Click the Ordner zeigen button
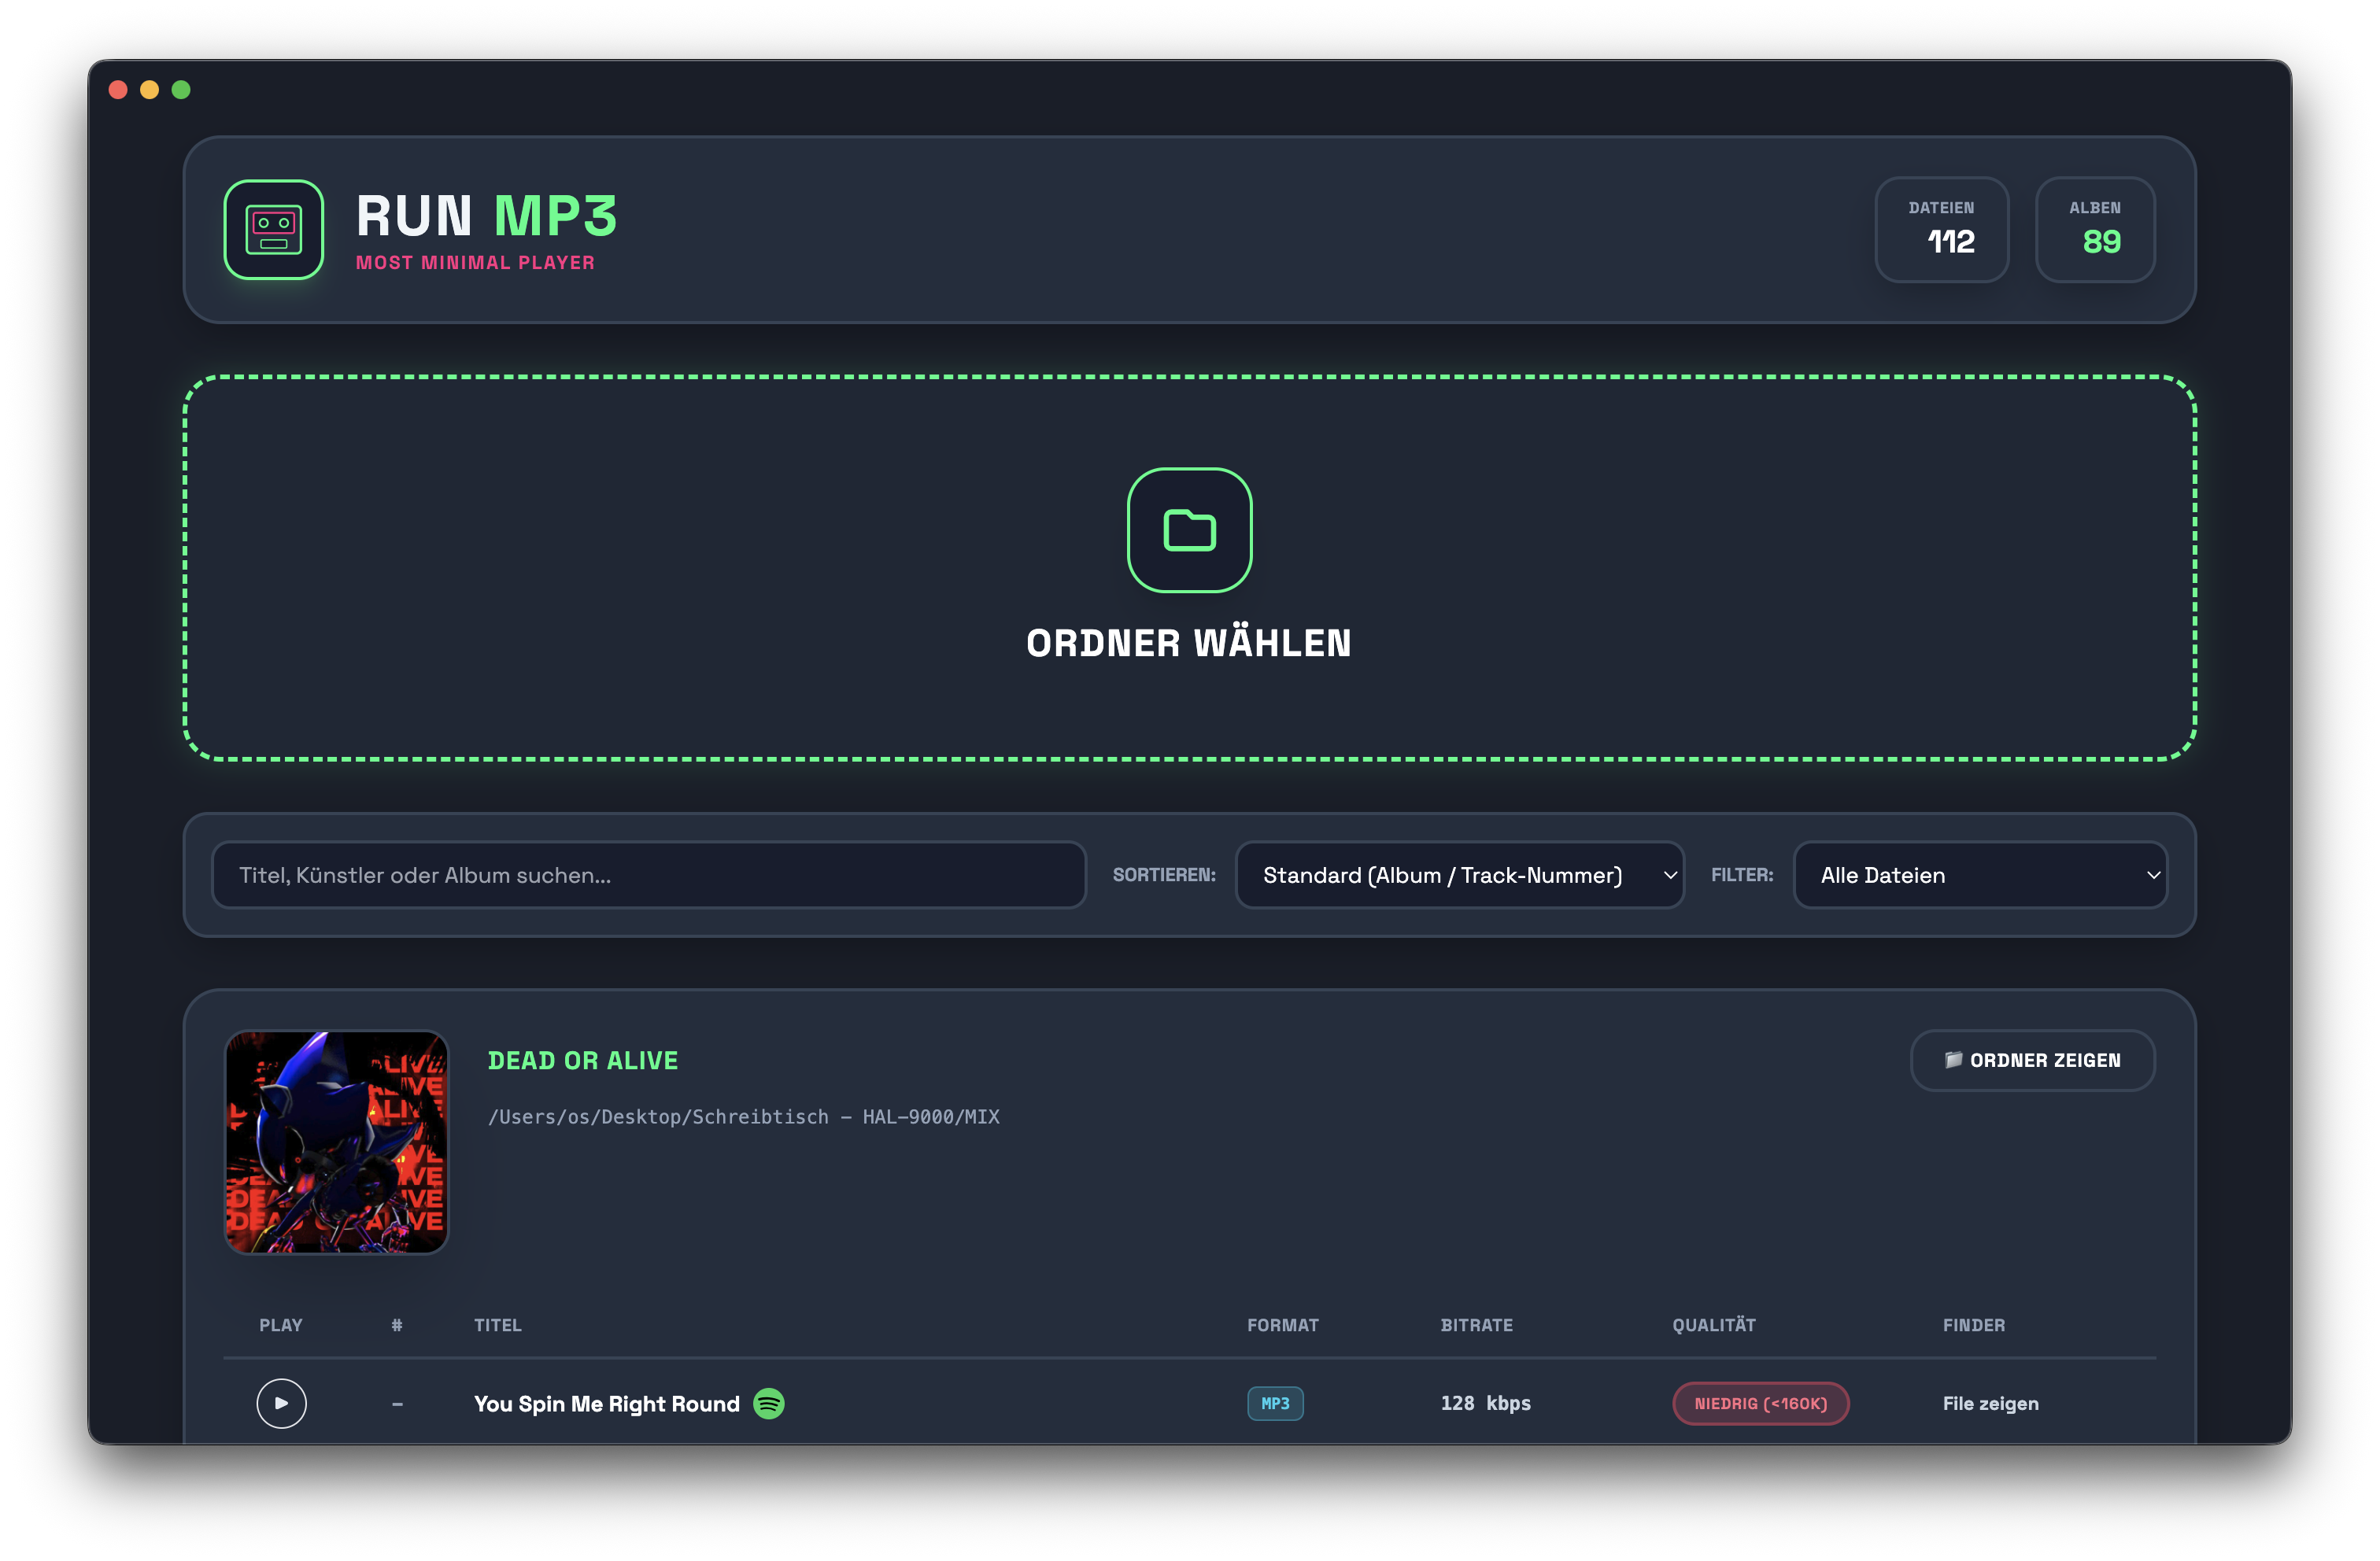This screenshot has height=1561, width=2380. pos(2032,1060)
